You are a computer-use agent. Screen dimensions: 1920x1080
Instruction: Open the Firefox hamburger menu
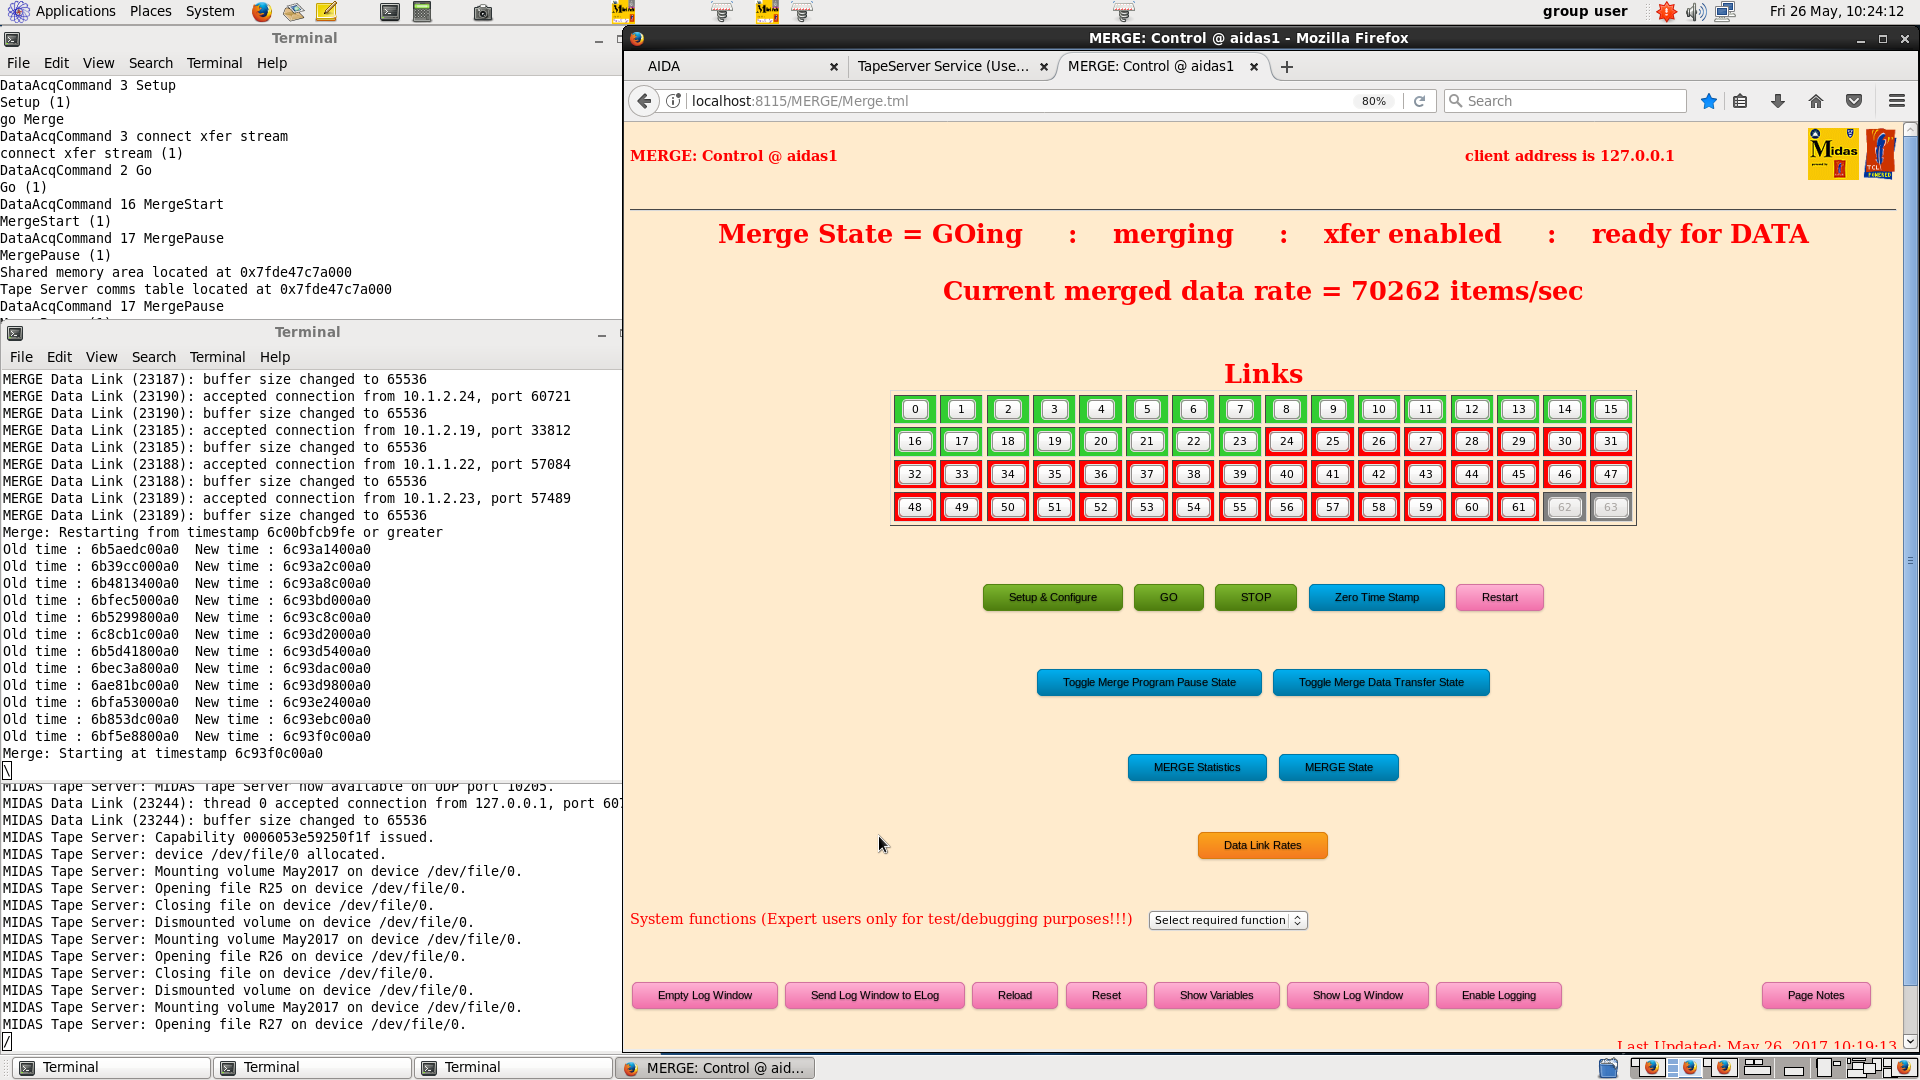[x=1896, y=101]
